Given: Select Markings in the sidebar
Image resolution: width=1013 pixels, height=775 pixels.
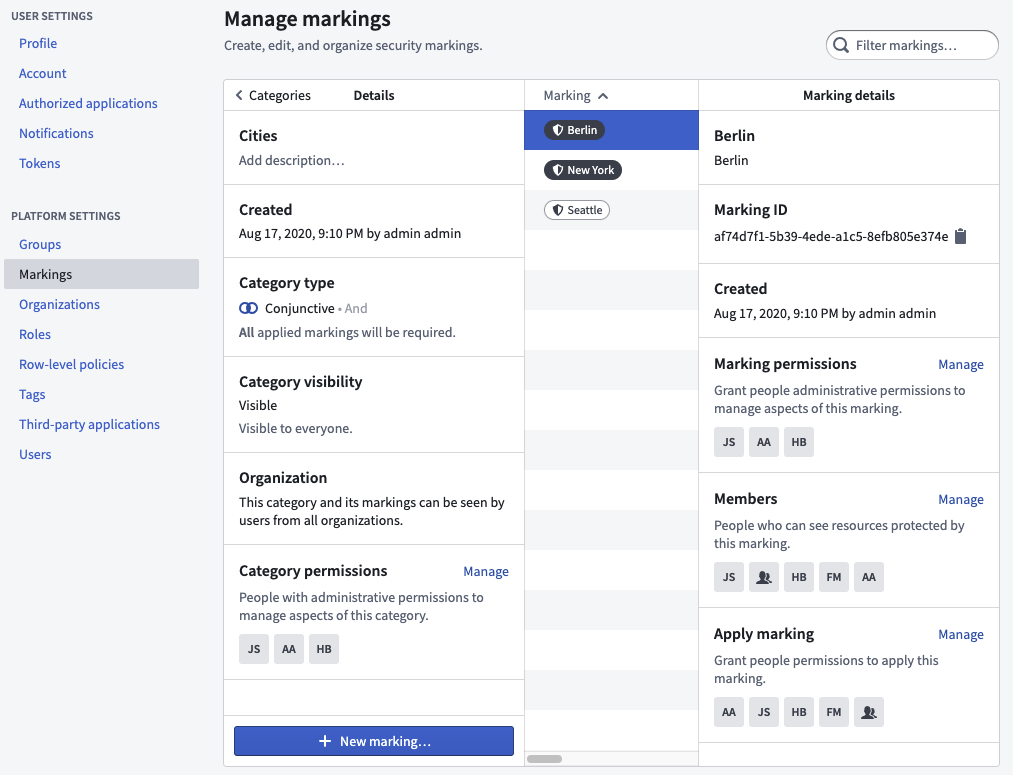Looking at the screenshot, I should point(101,274).
